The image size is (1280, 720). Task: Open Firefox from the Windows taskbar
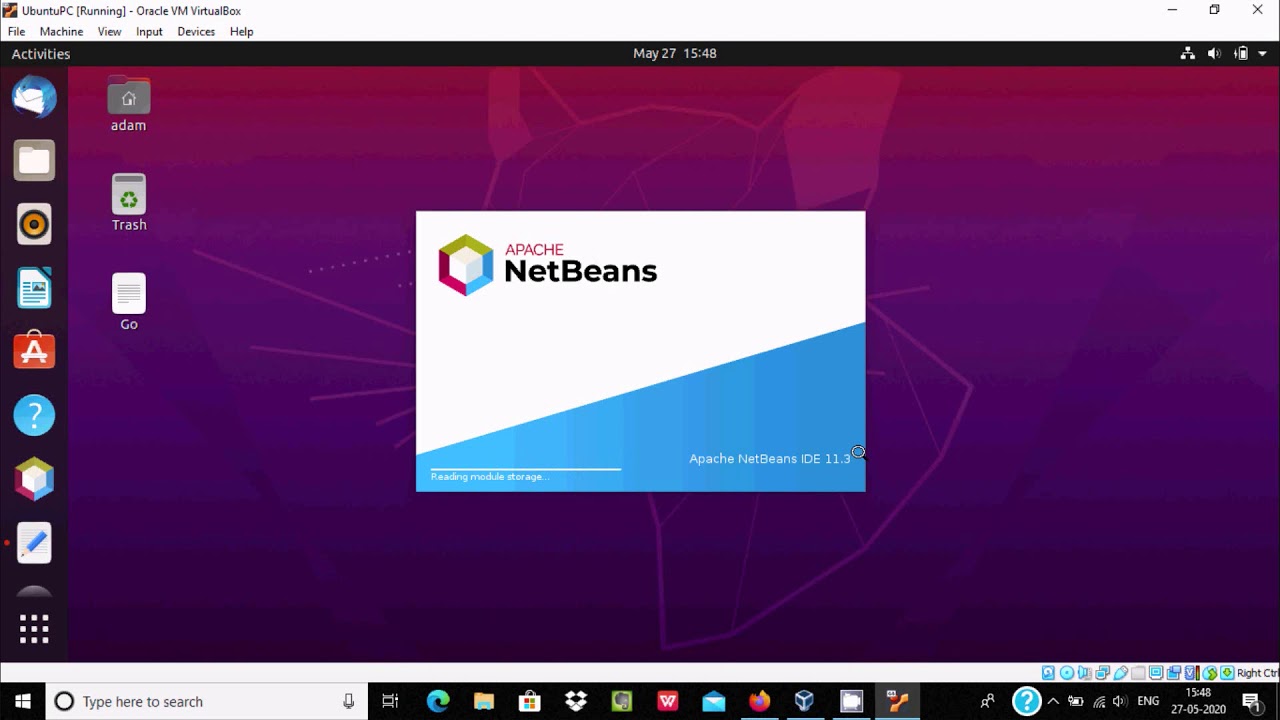point(760,701)
